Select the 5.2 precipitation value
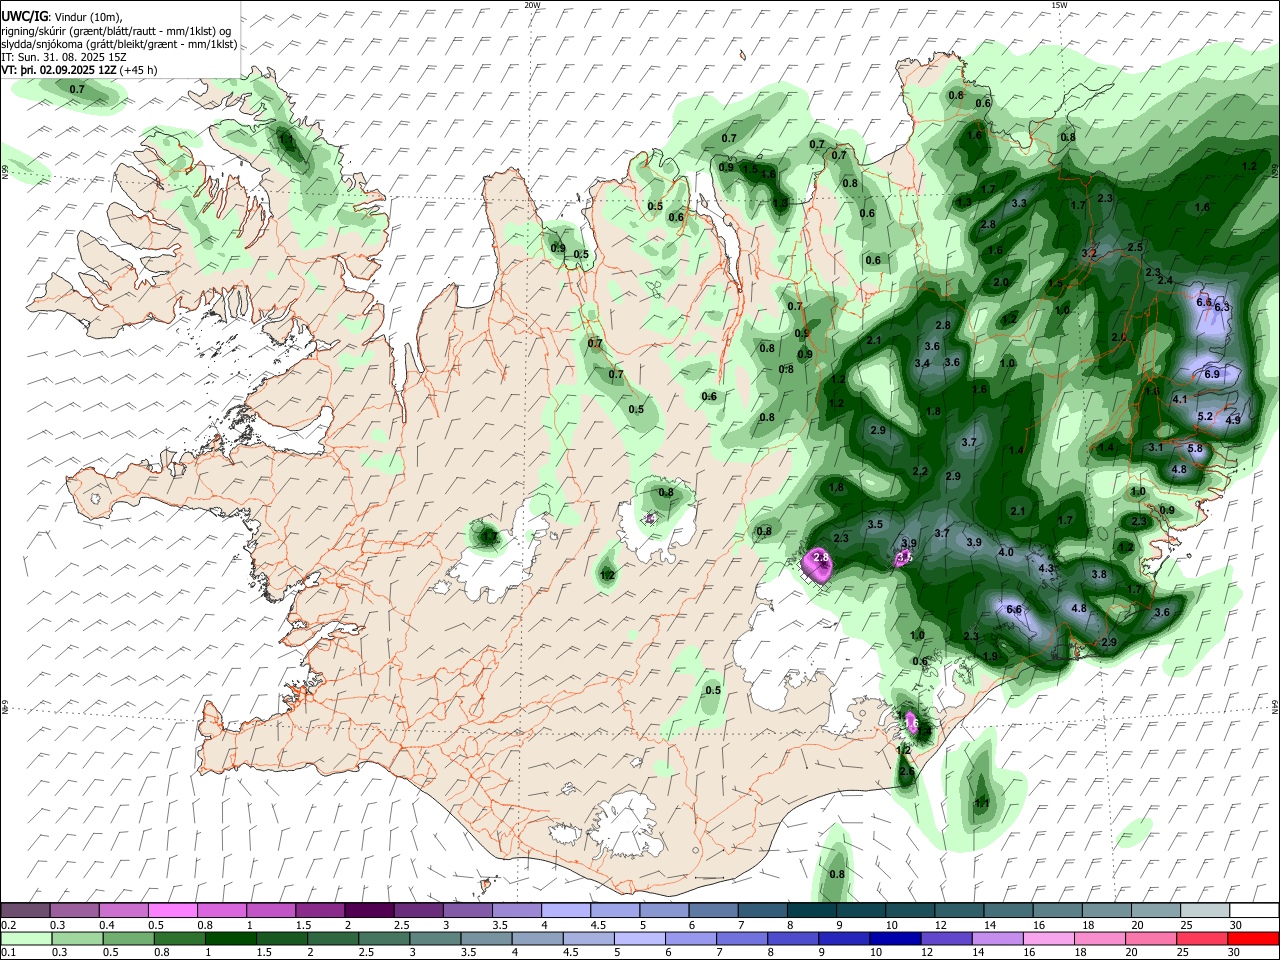The width and height of the screenshot is (1280, 960). 1205,417
